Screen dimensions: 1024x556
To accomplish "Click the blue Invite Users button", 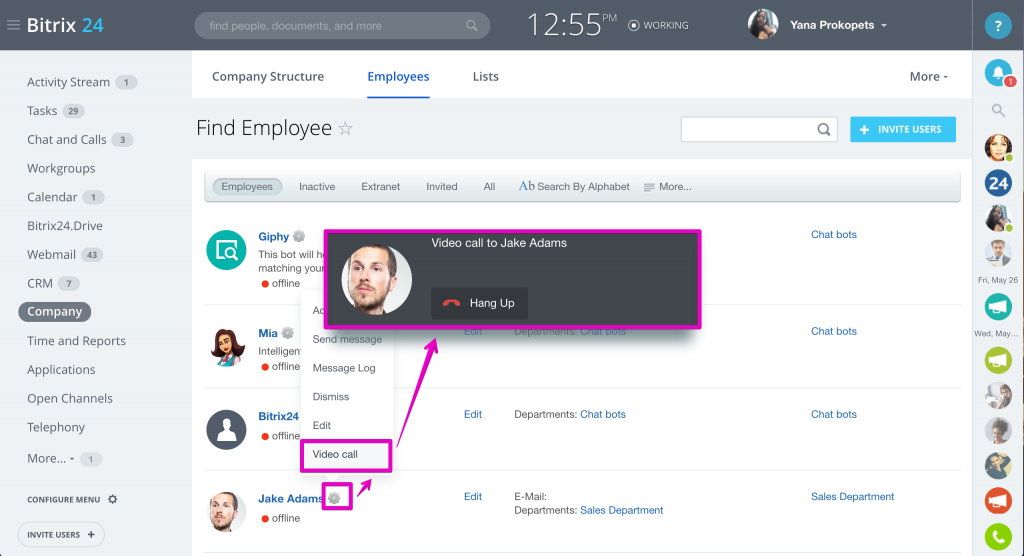I will (903, 129).
